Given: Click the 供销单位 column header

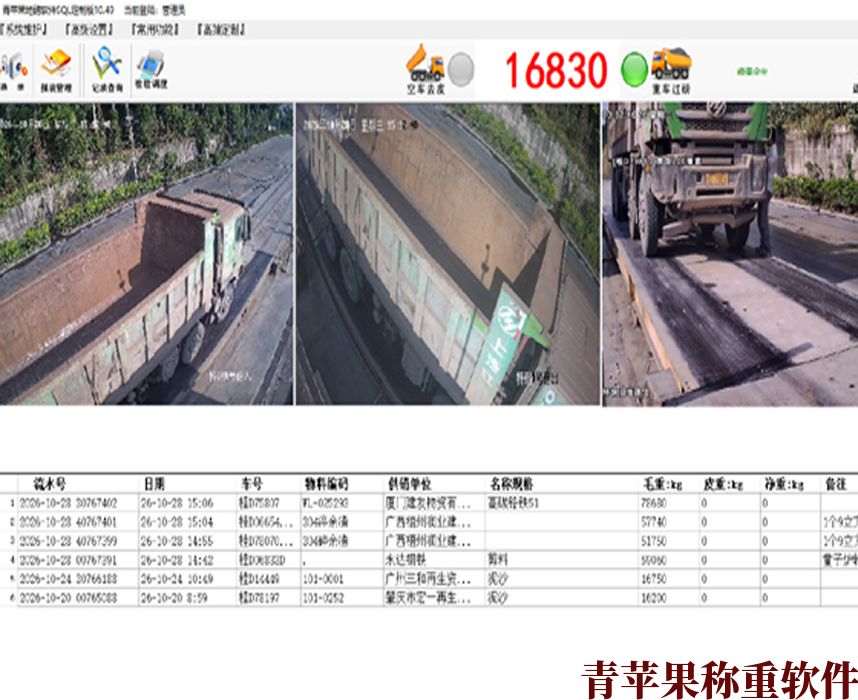Looking at the screenshot, I should [x=409, y=484].
